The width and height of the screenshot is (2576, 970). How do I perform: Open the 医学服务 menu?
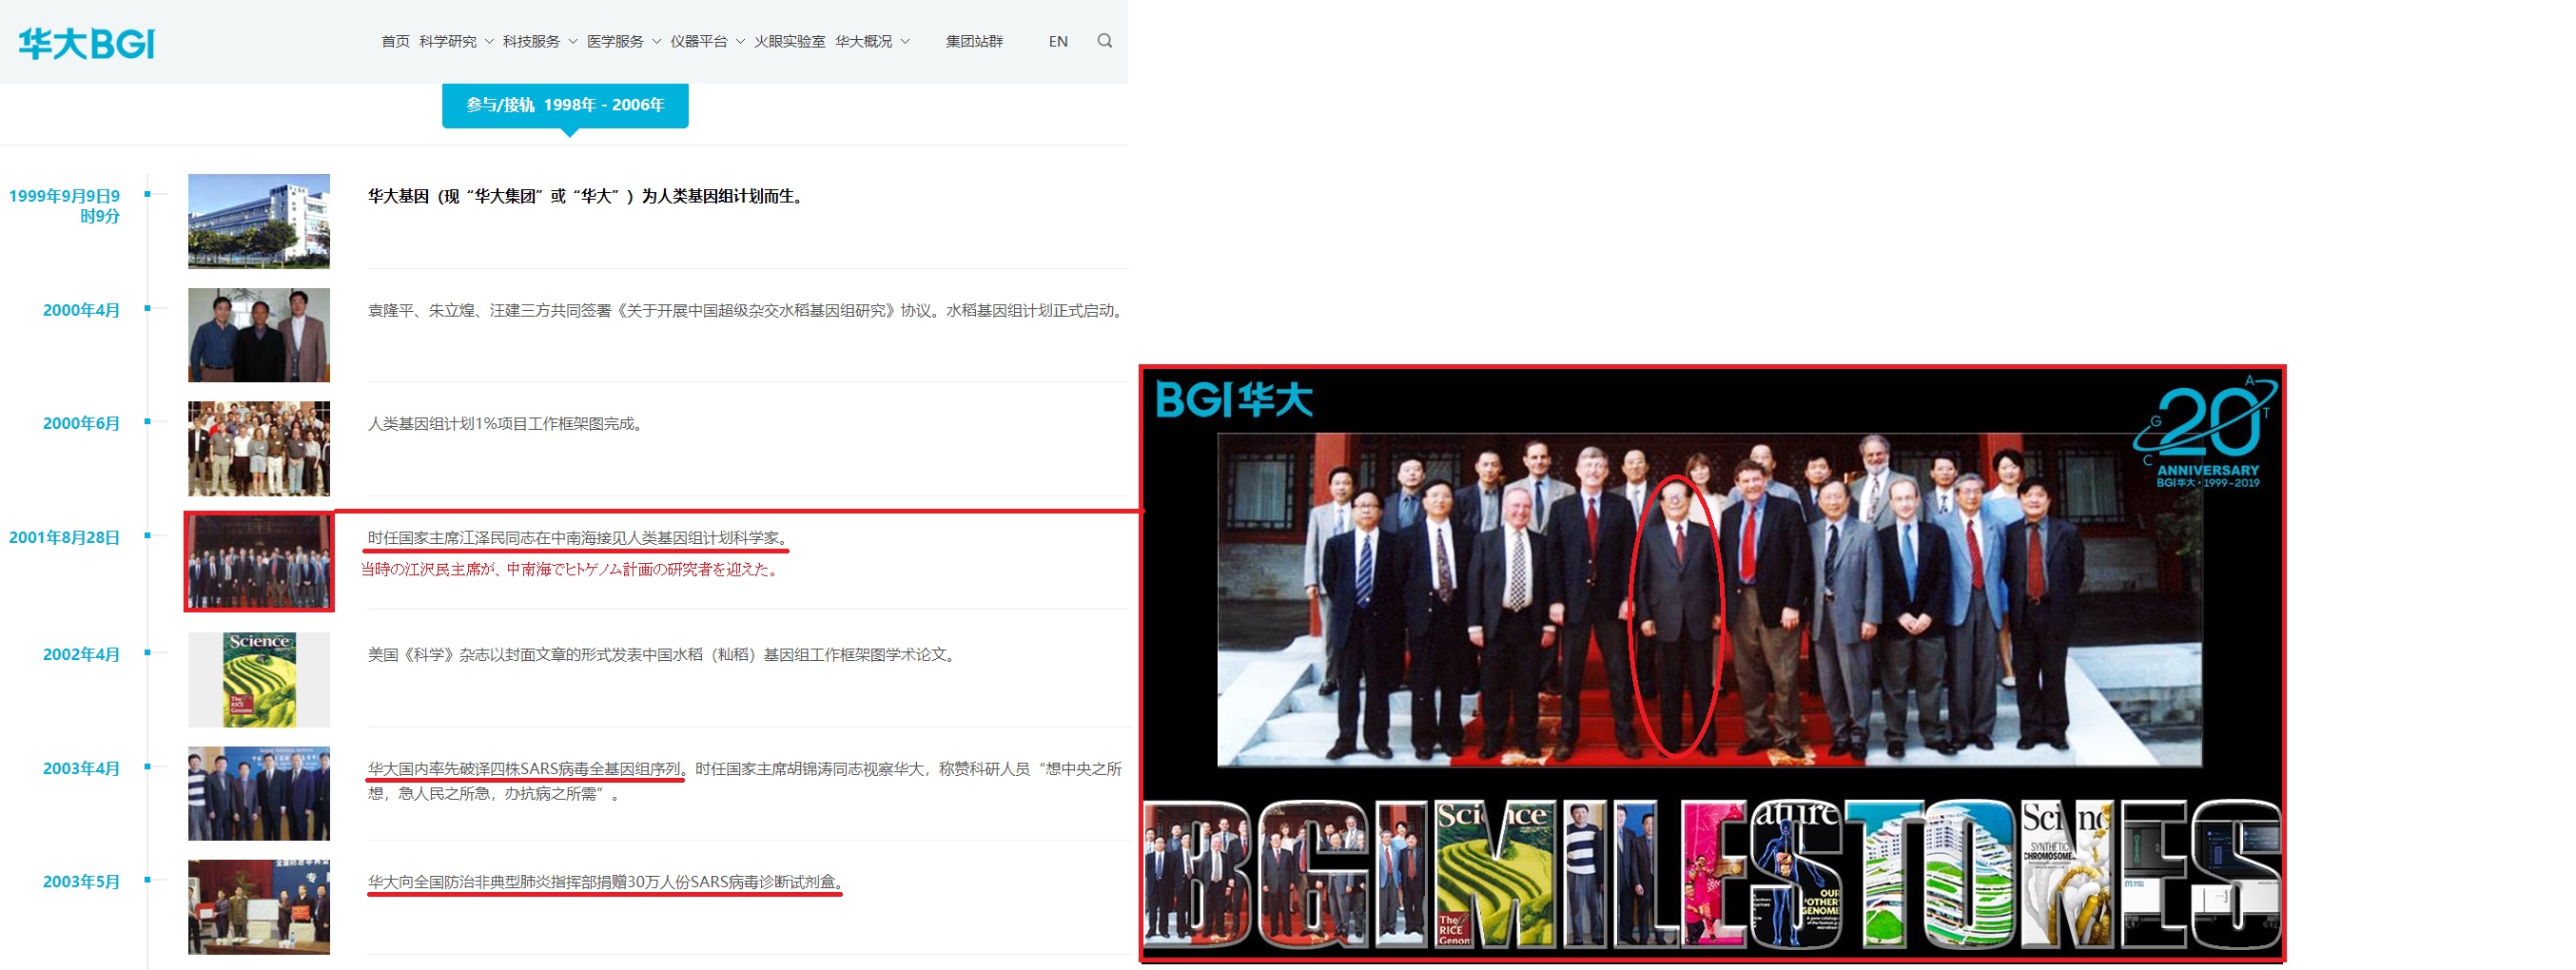[615, 41]
